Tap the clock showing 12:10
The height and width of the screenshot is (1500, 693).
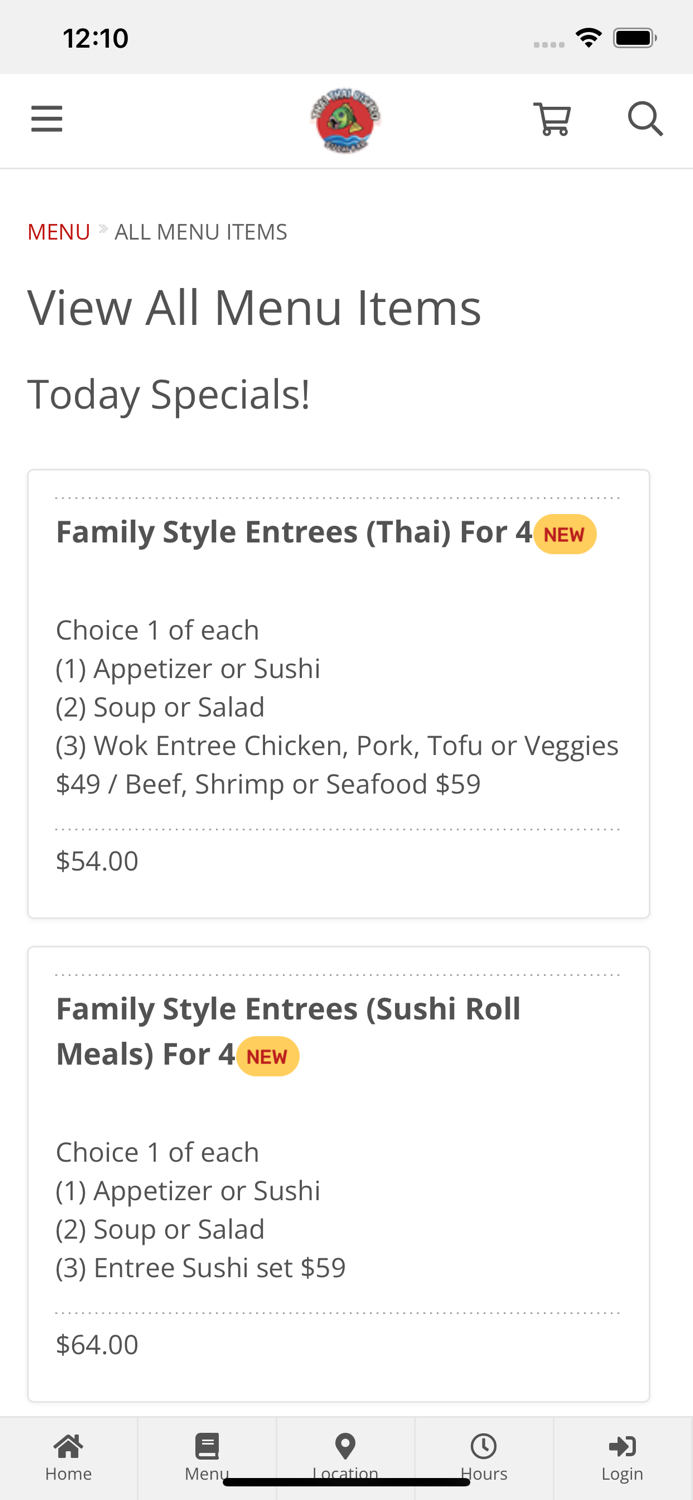(95, 37)
